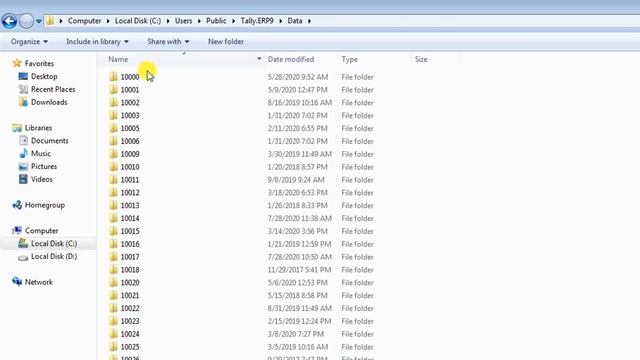
Task: Click folder name 10018
Action: (130, 270)
